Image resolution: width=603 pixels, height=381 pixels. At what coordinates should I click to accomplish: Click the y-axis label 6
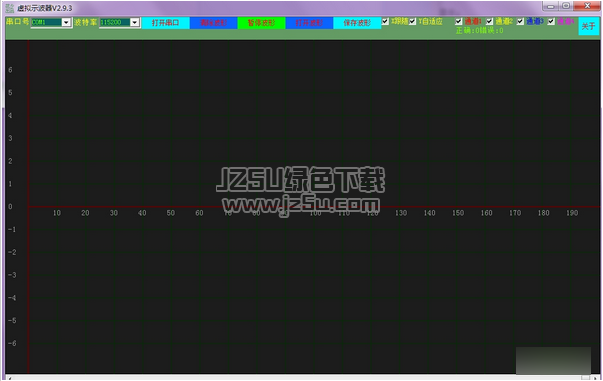[x=10, y=70]
